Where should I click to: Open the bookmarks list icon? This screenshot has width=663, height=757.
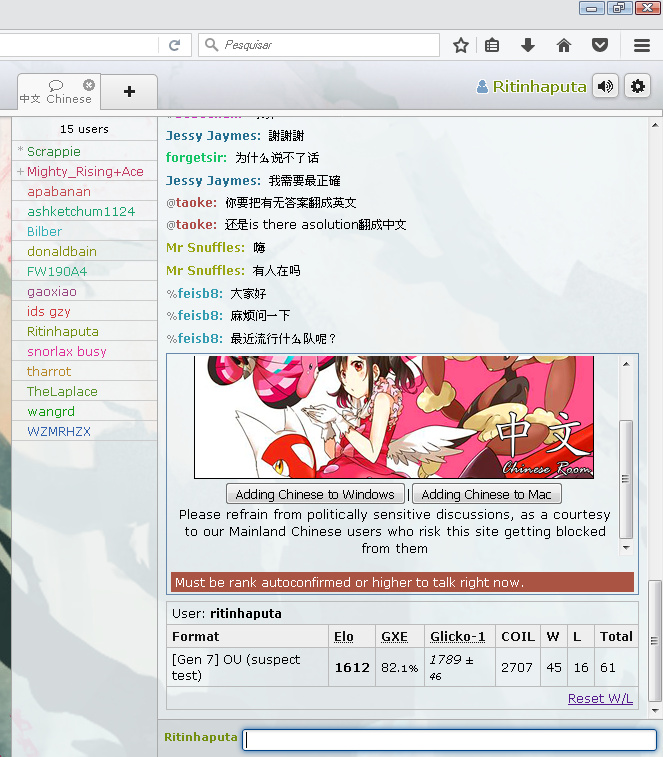[492, 45]
